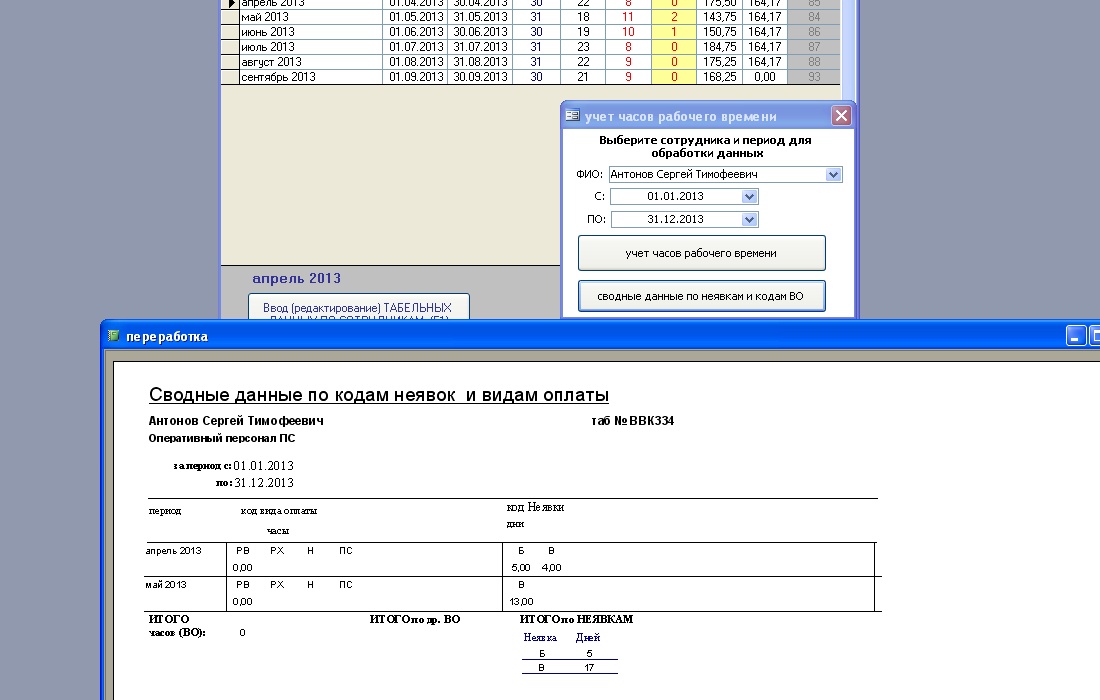Click the 143,75 hours cell
1100x700 pixels.
(x=720, y=17)
